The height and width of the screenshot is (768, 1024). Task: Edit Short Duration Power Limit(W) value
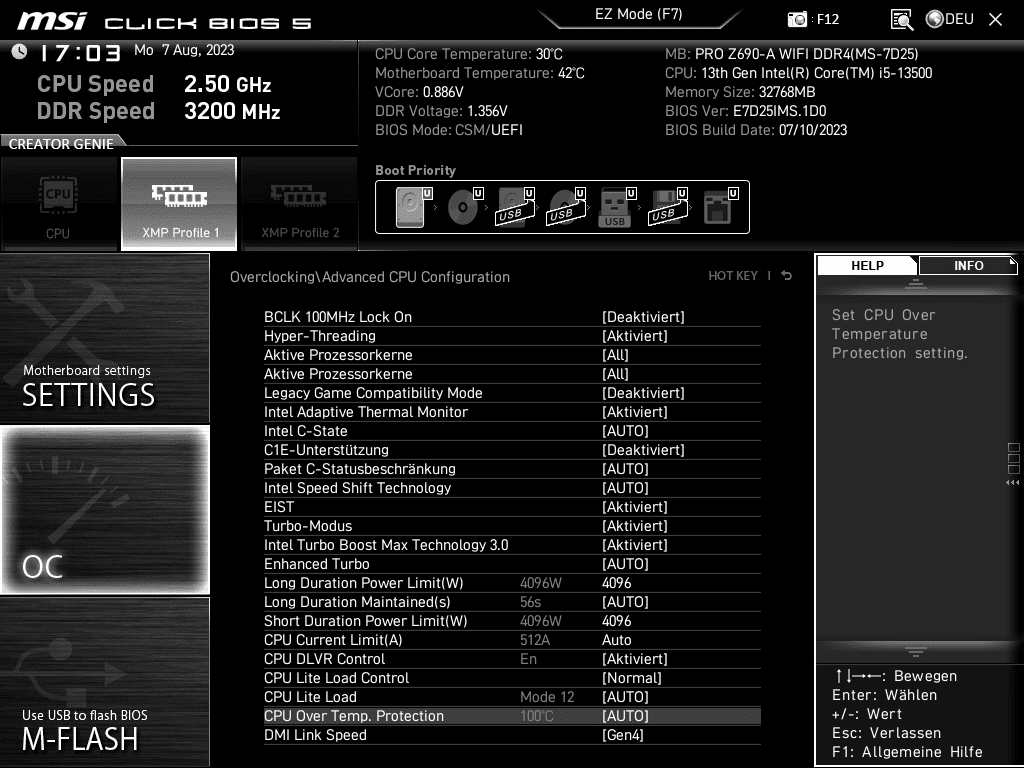[x=512, y=620]
